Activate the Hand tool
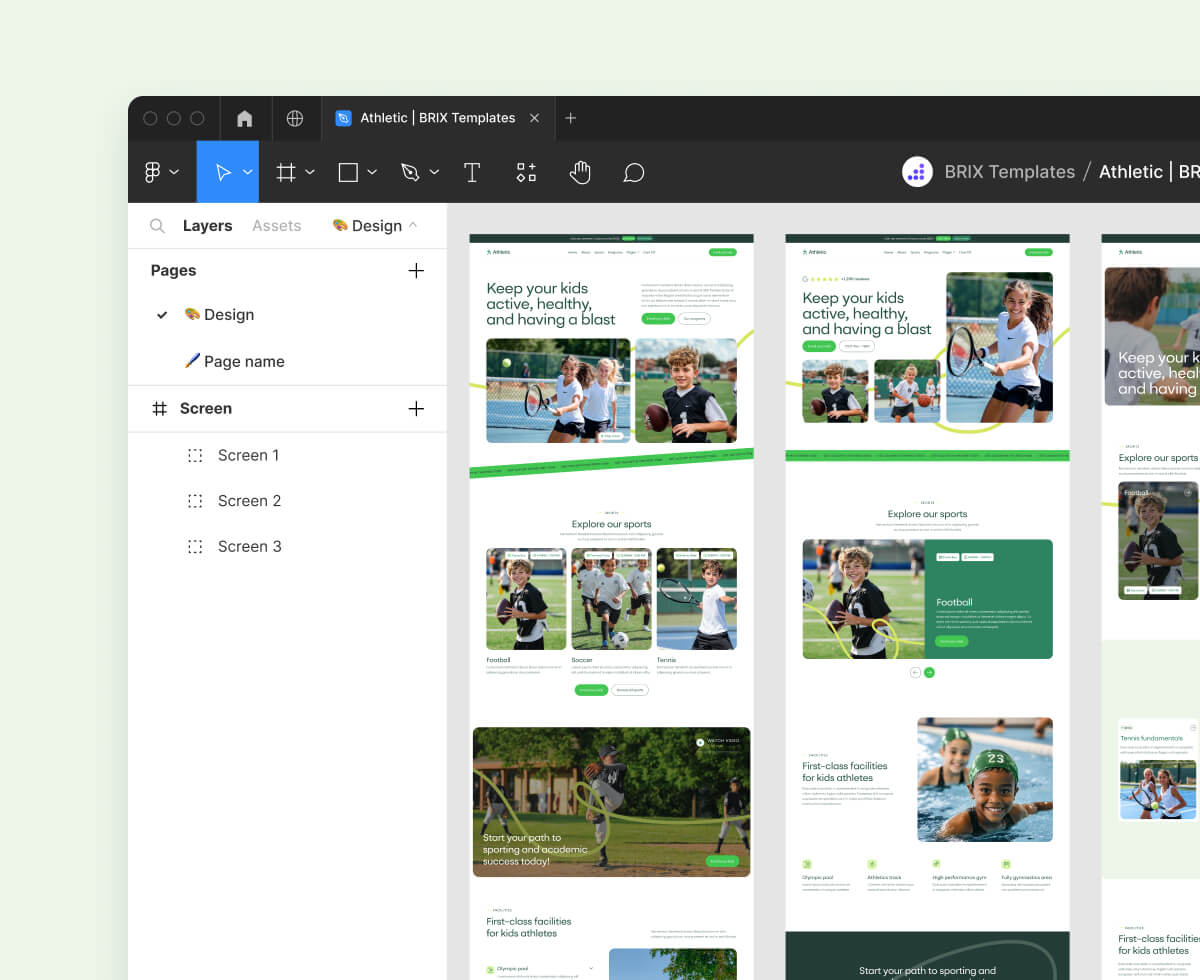Image resolution: width=1200 pixels, height=980 pixels. click(580, 171)
